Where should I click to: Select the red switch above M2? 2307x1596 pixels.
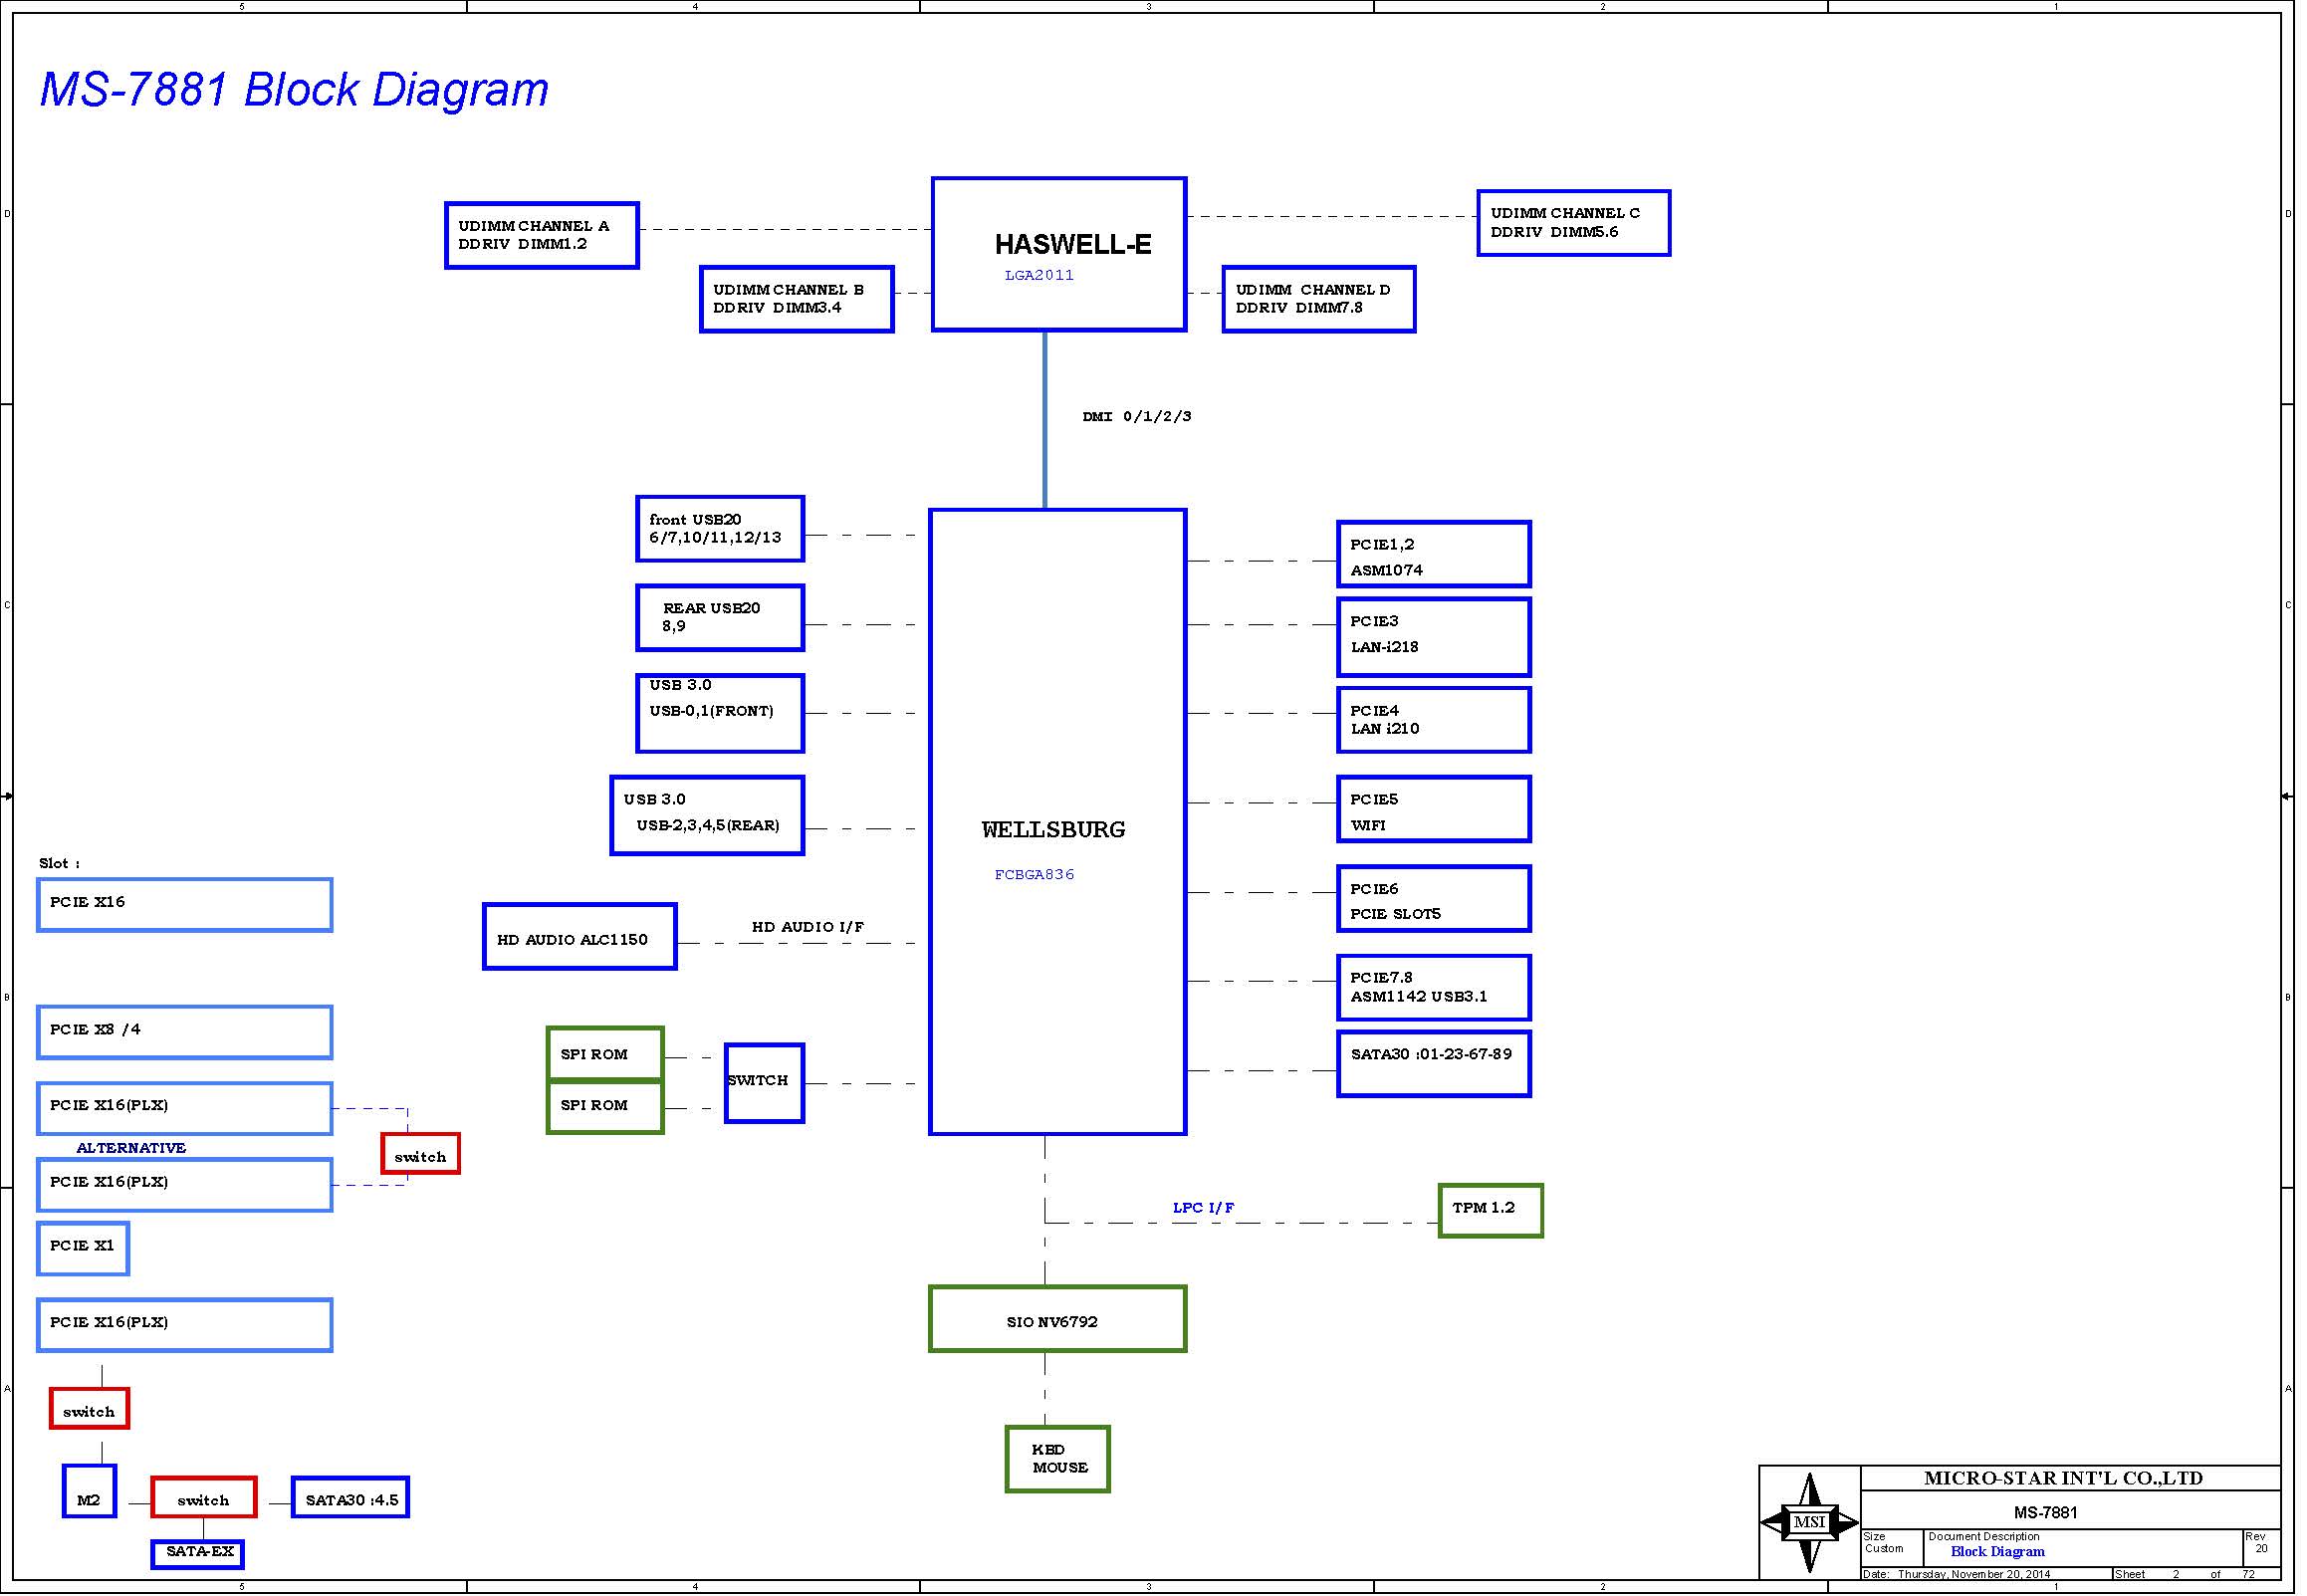[89, 1408]
